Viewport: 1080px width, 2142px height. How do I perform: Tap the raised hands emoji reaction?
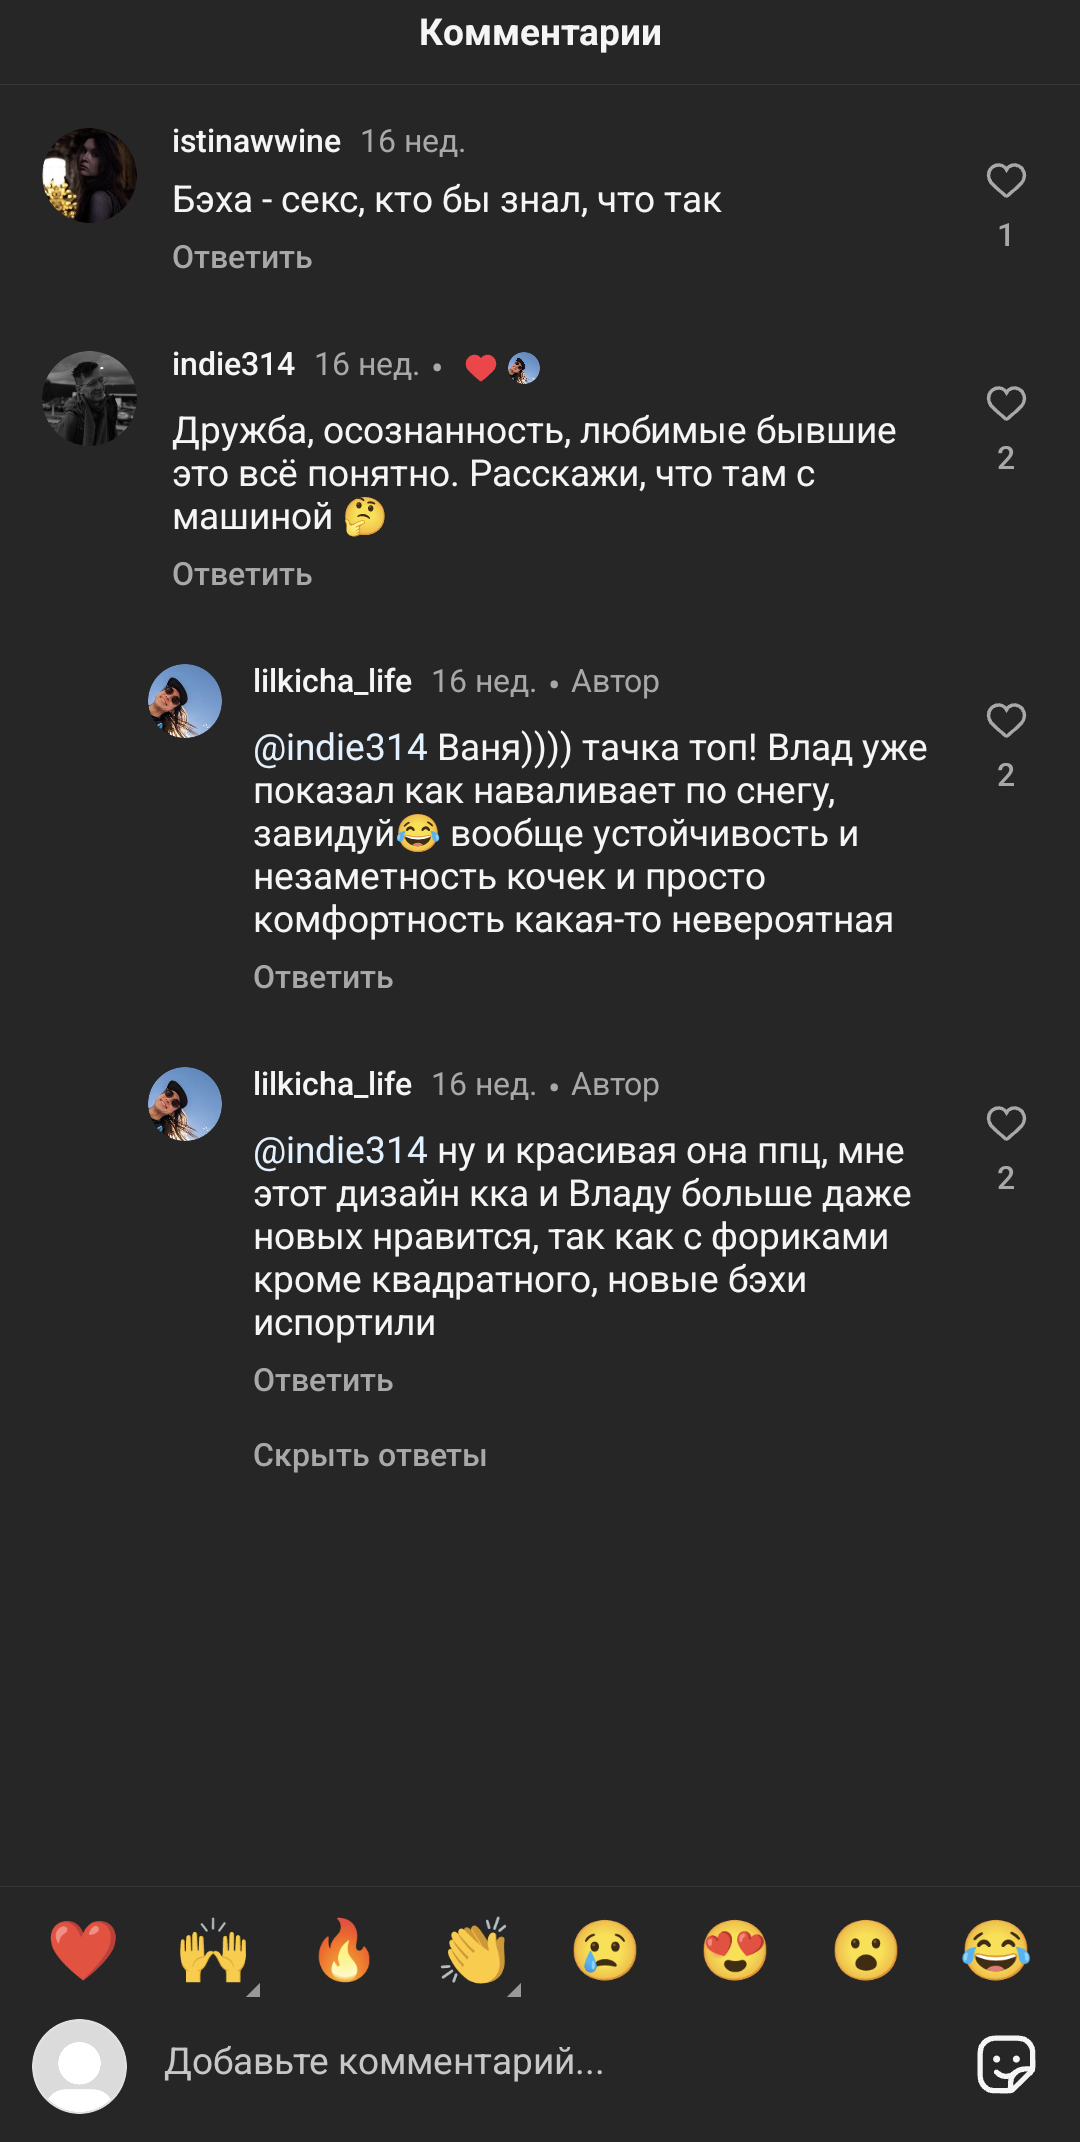(x=213, y=1950)
